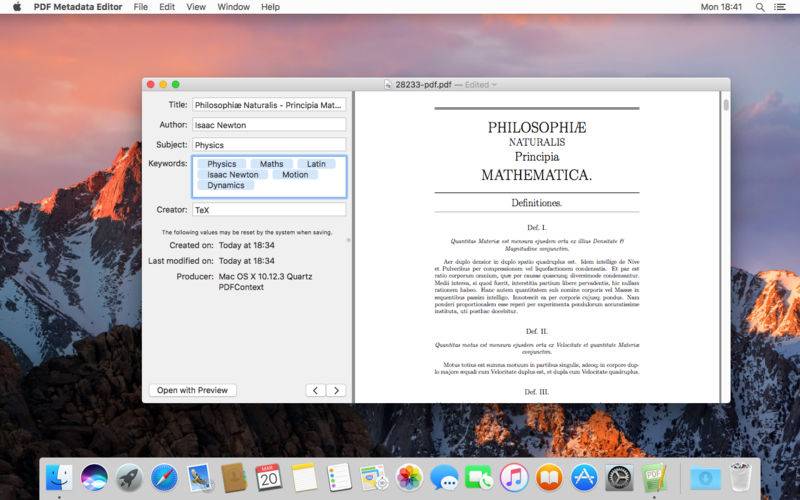Screen dimensions: 800x500
Task: Open the PDF Metadata Editor menu
Action: coord(78,7)
